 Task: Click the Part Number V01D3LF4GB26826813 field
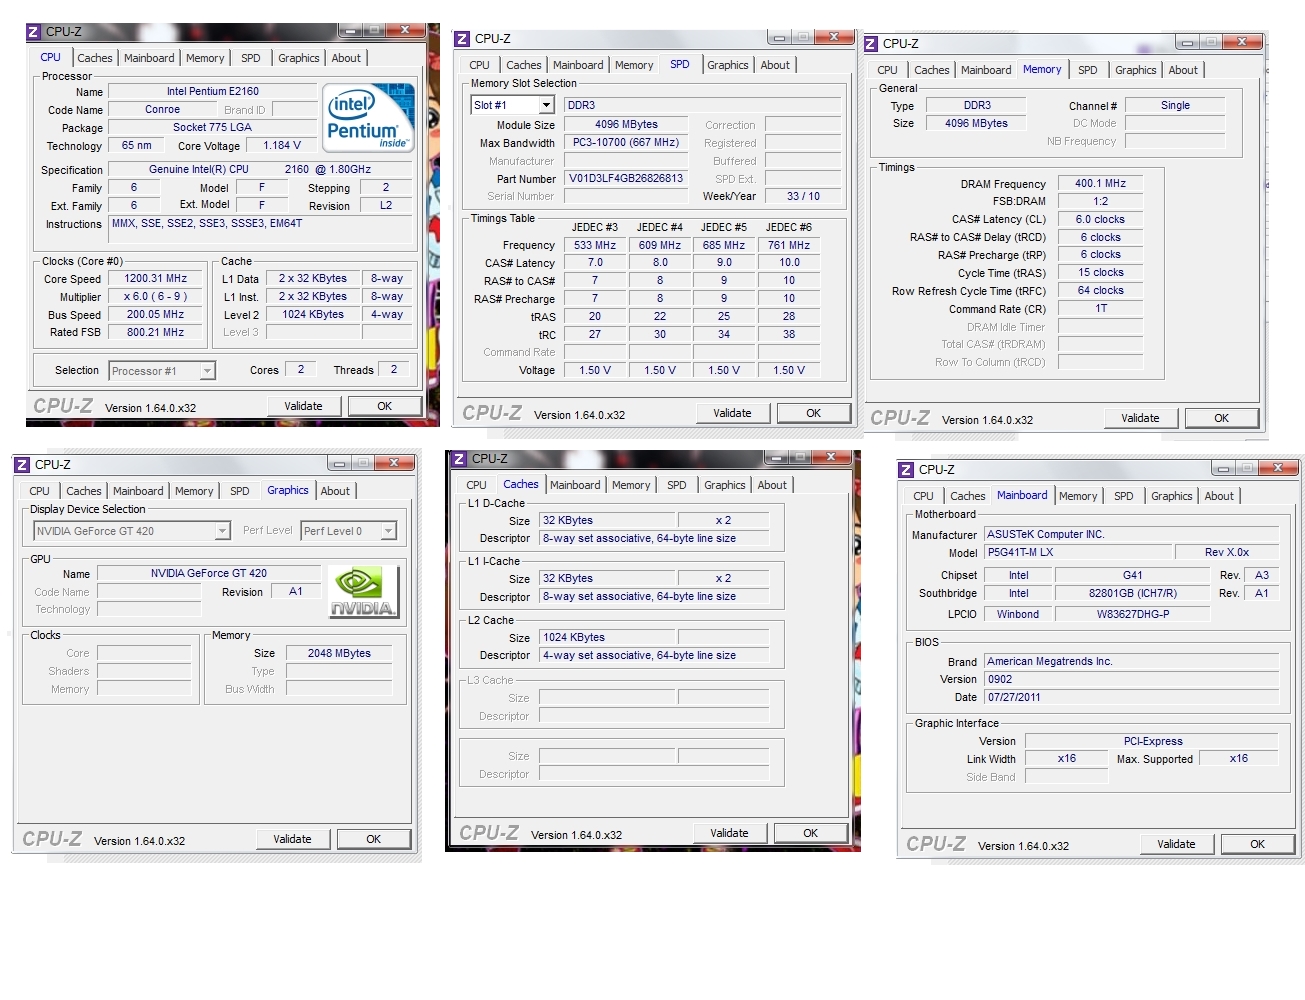coord(626,179)
